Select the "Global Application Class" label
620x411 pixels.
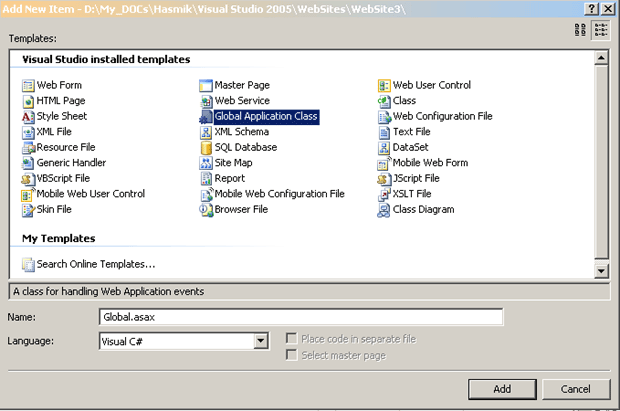tap(266, 116)
